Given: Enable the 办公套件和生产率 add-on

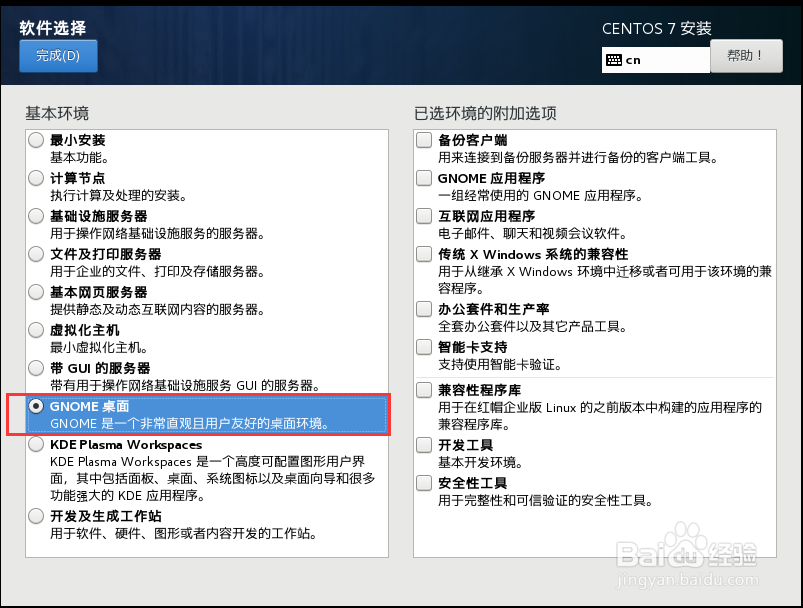Looking at the screenshot, I should pos(423,309).
